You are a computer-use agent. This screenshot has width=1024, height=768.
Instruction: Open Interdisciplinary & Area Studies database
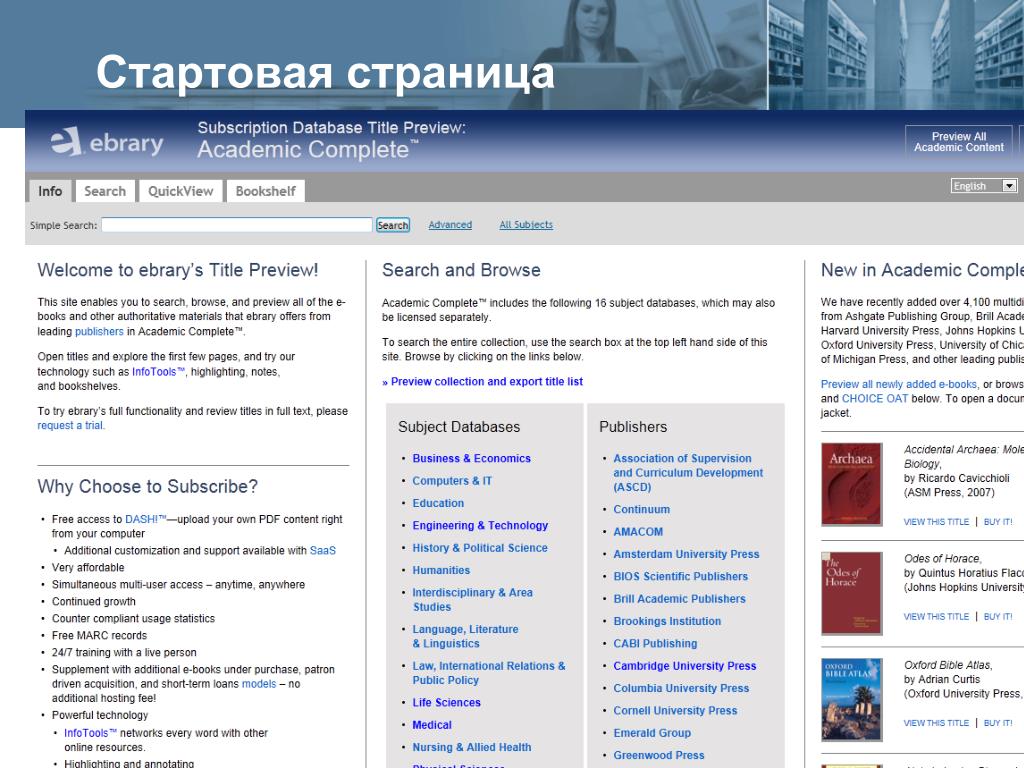tap(472, 600)
